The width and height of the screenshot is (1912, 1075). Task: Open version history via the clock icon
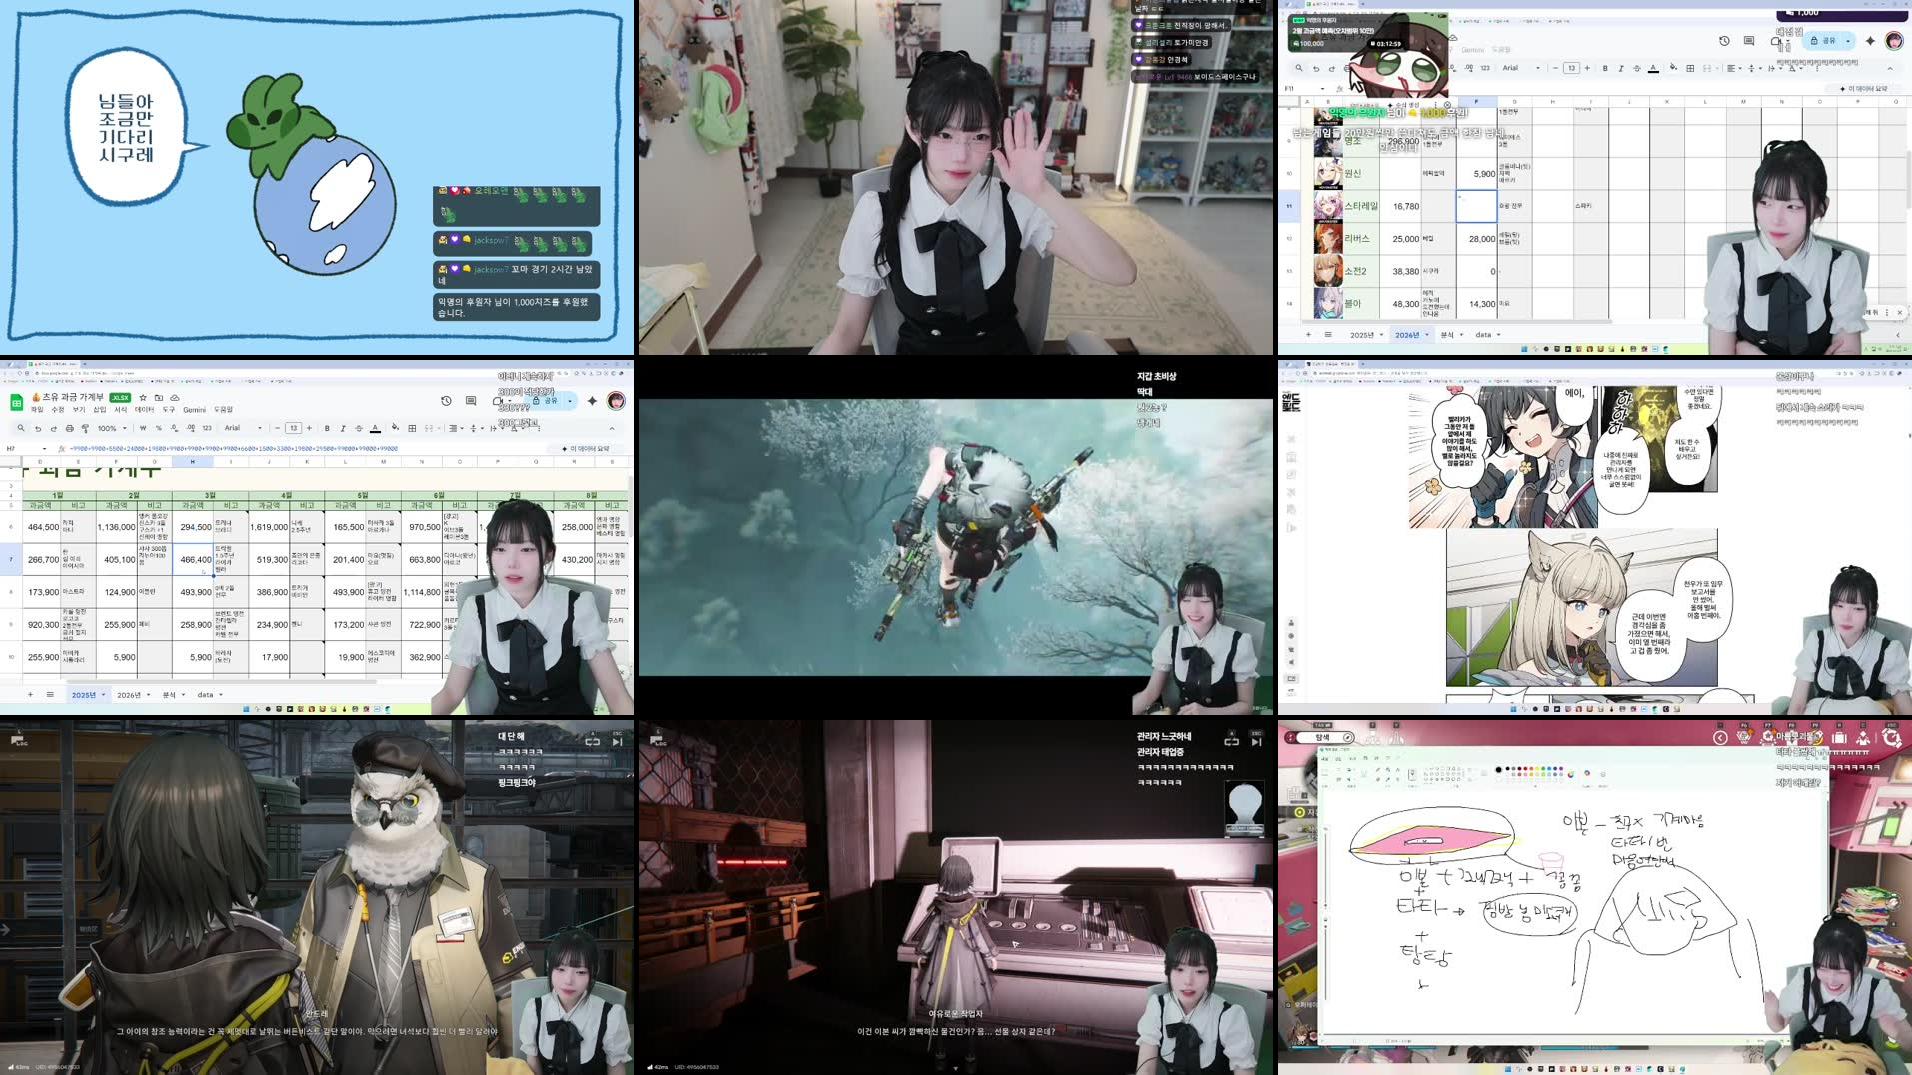pyautogui.click(x=445, y=402)
